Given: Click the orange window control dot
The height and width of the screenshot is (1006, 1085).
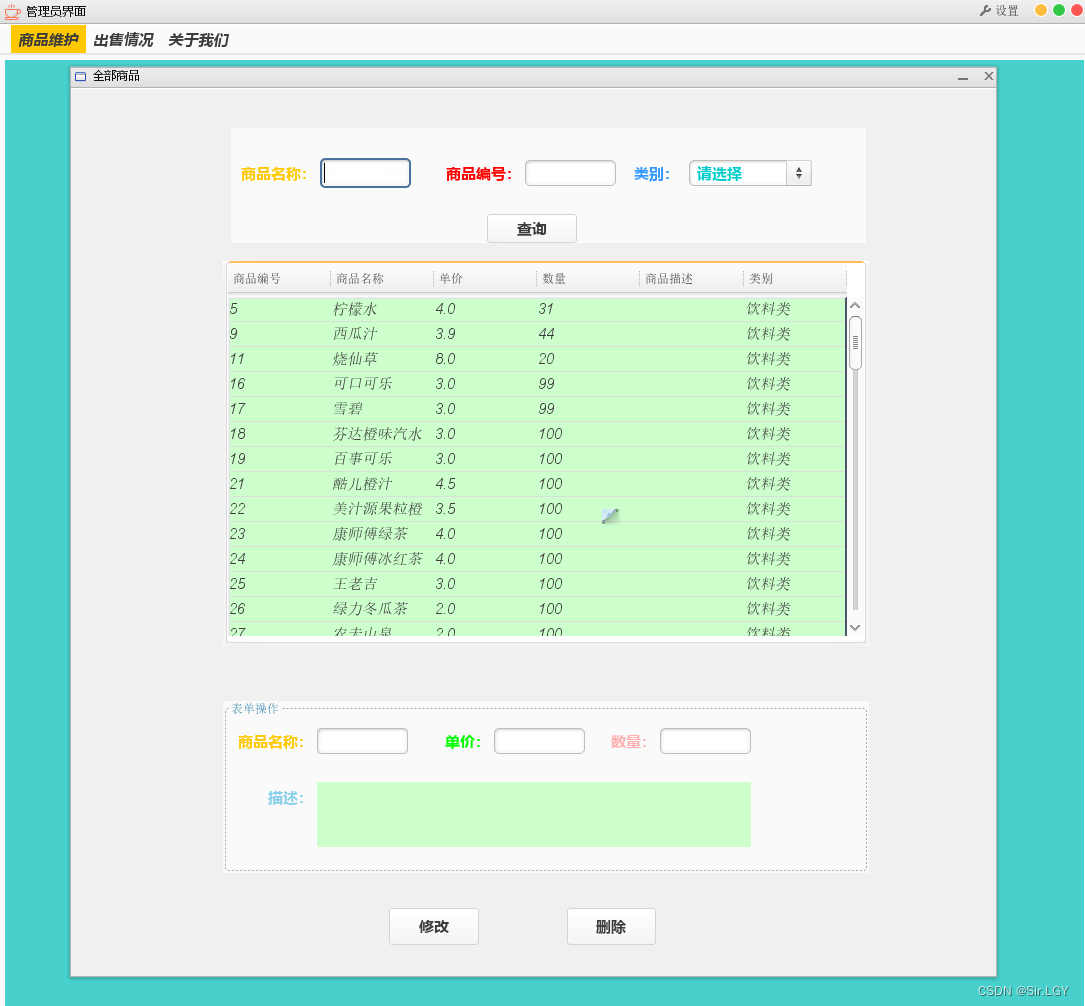Looking at the screenshot, I should click(x=1041, y=10).
